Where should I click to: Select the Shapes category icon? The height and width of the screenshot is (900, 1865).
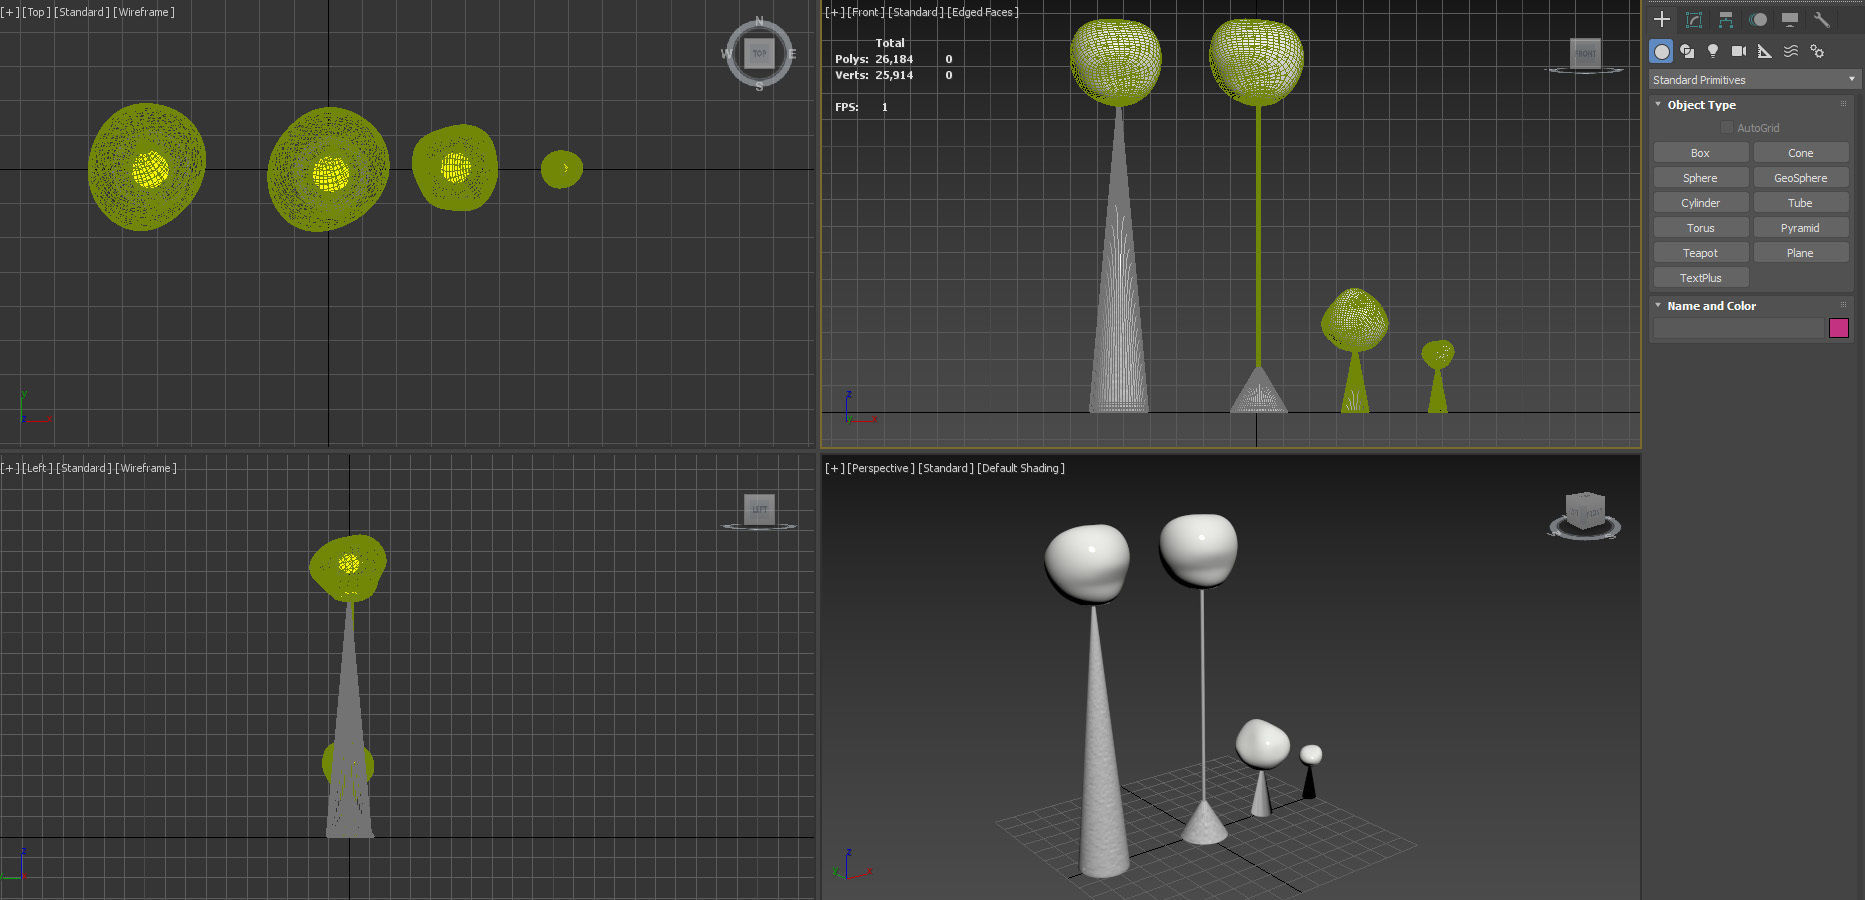(1687, 51)
